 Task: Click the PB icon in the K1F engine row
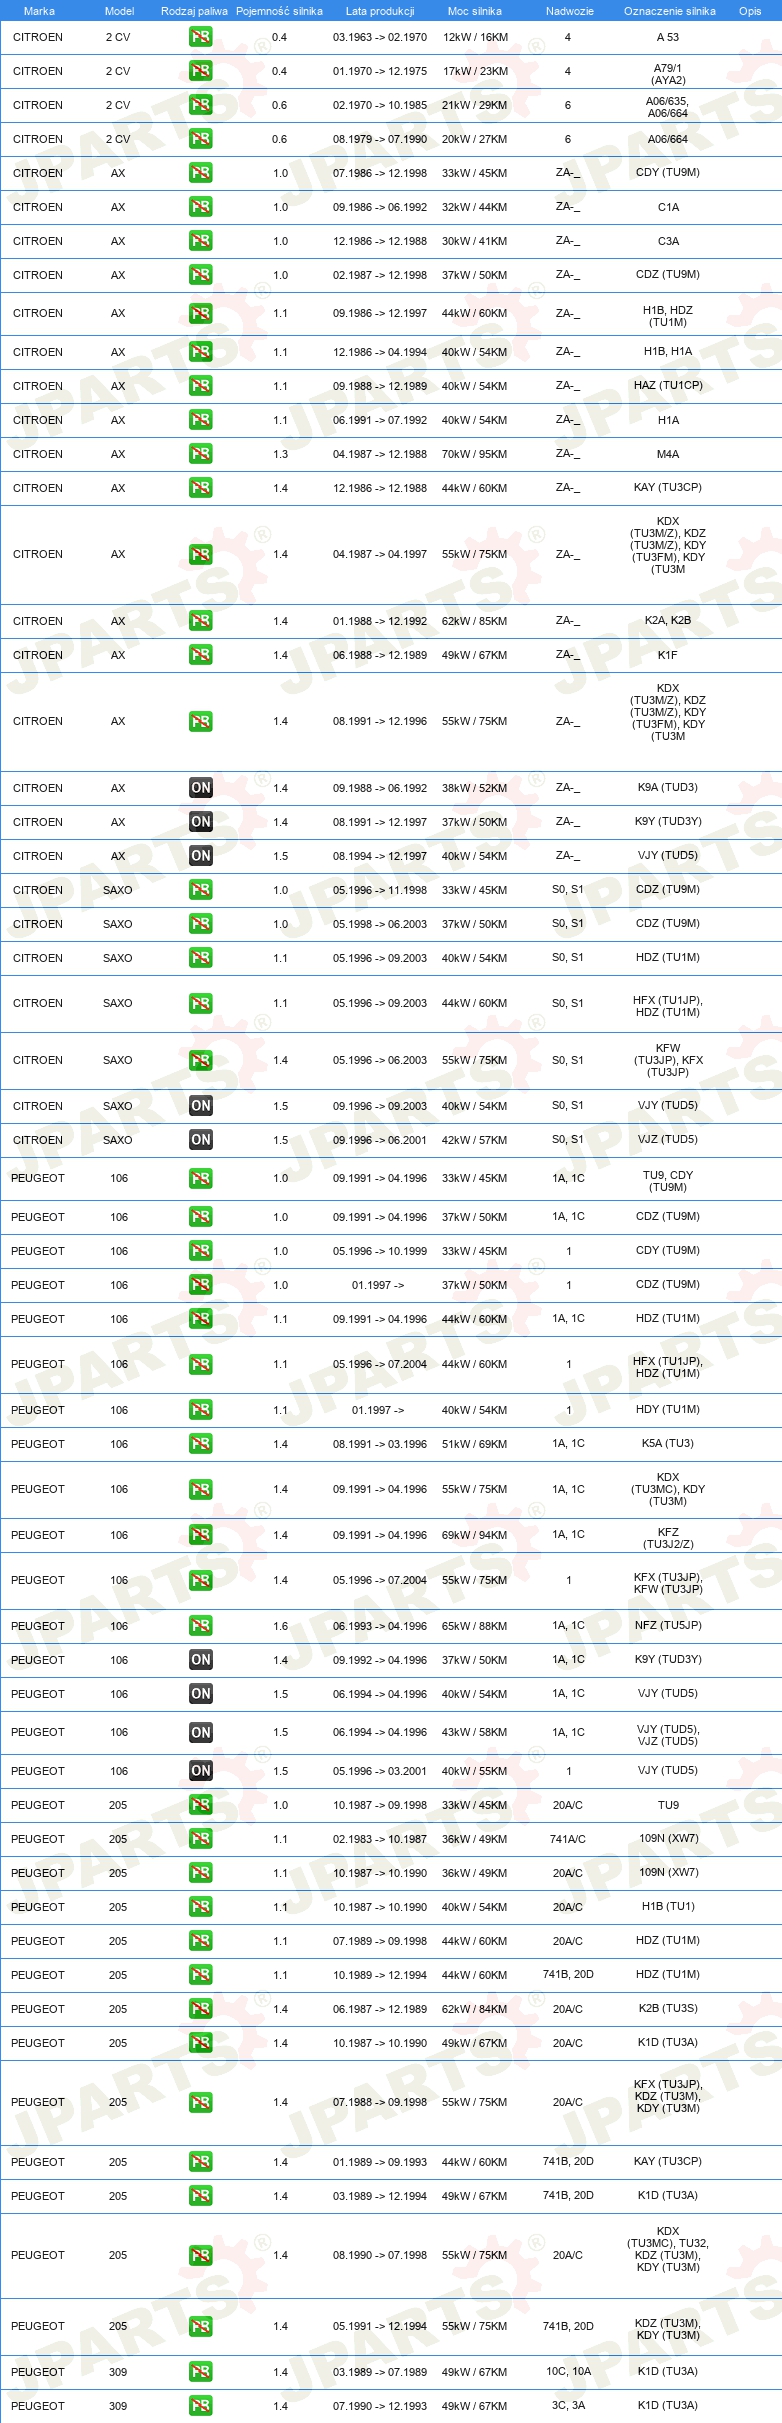pyautogui.click(x=201, y=655)
